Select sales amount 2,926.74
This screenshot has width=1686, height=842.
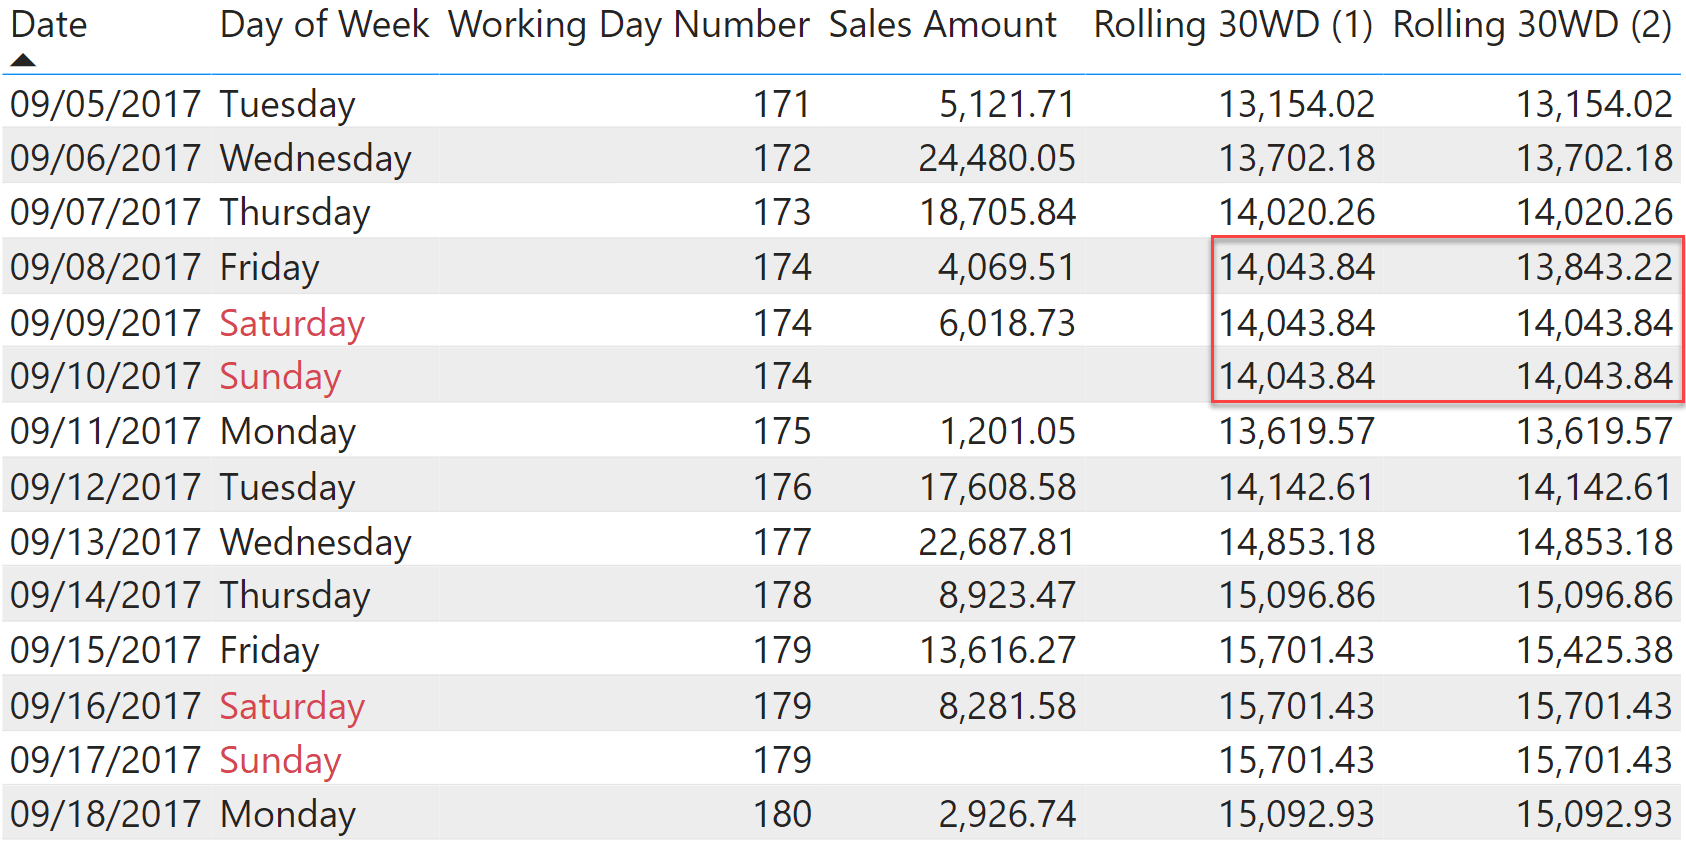pyautogui.click(x=1007, y=814)
